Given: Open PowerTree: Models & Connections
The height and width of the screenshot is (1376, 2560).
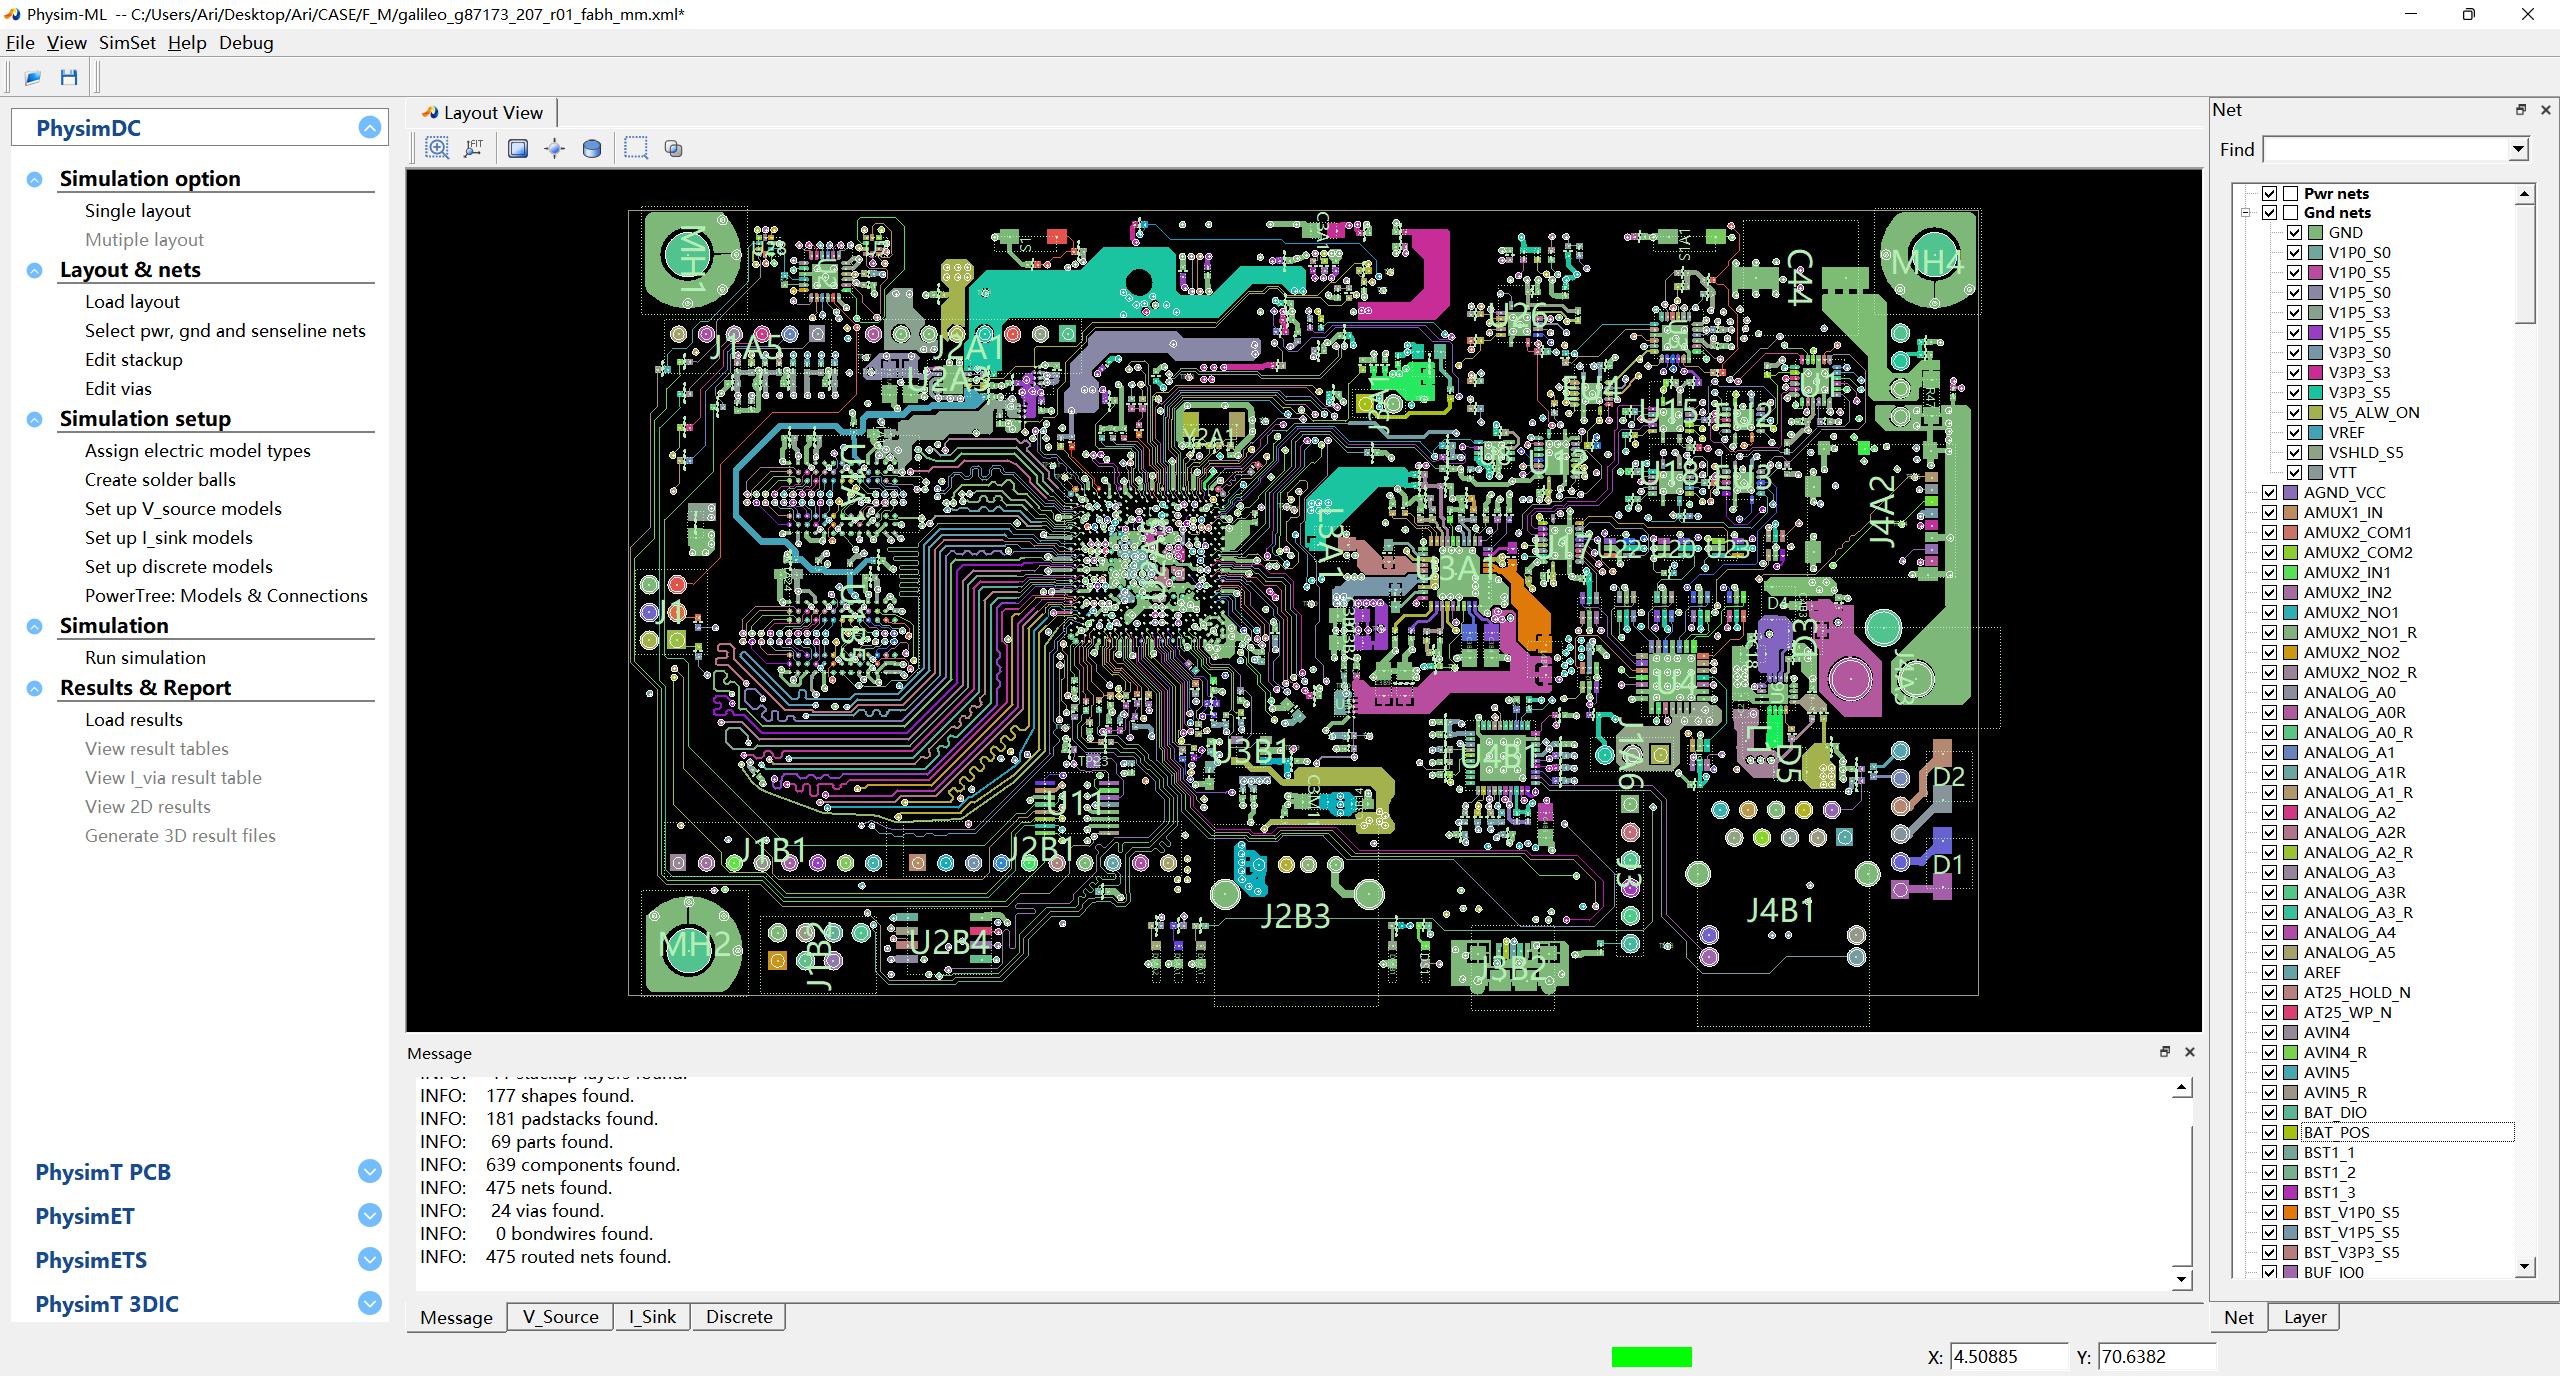Looking at the screenshot, I should click(226, 596).
